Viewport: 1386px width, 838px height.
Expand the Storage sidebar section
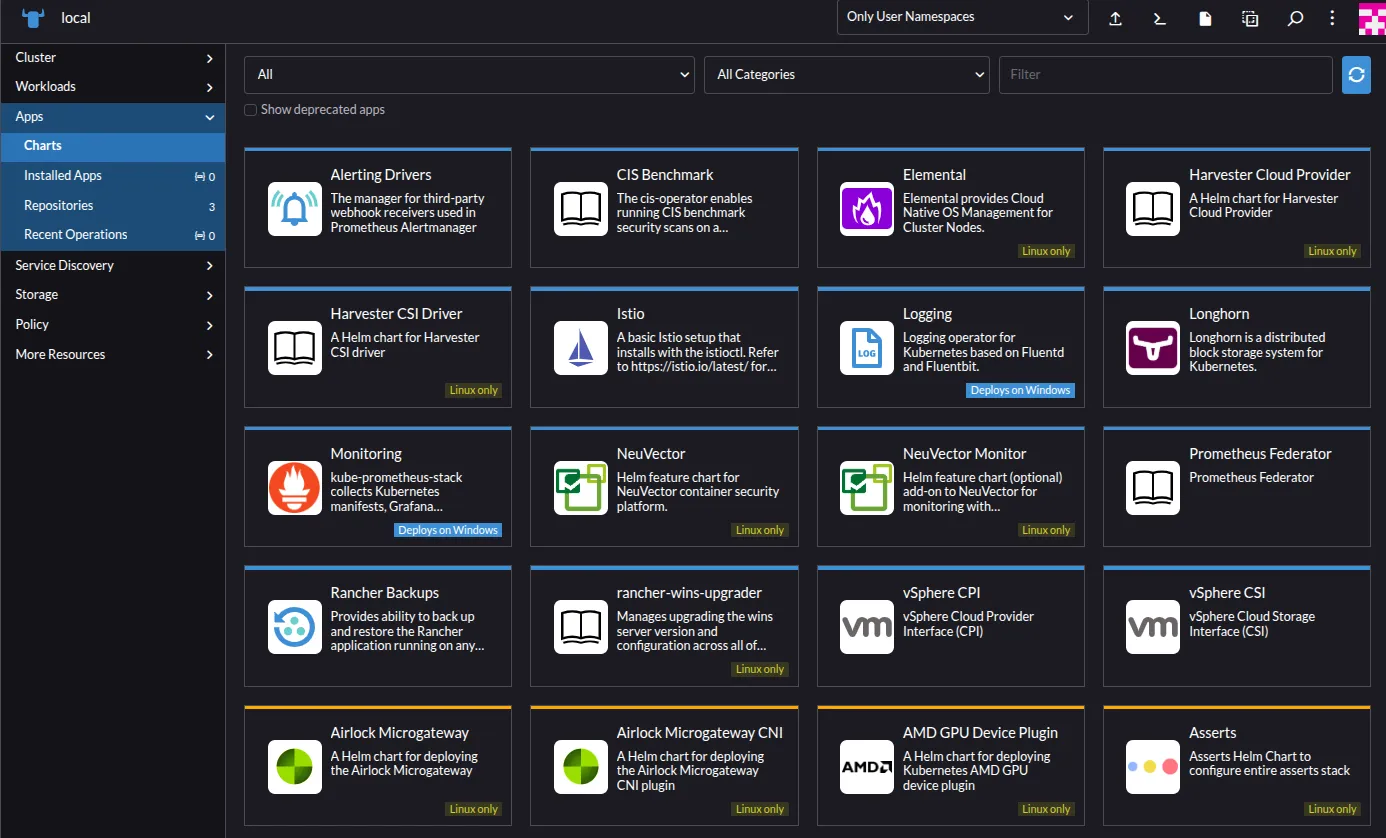pos(112,295)
